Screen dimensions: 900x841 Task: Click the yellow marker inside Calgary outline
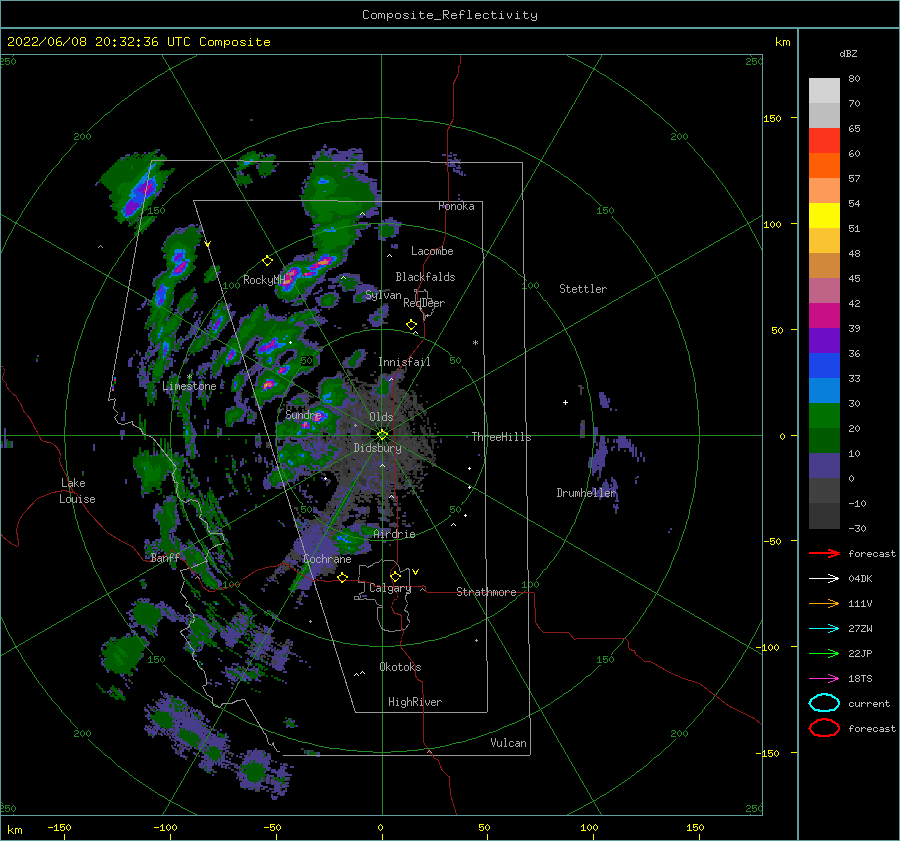[395, 576]
